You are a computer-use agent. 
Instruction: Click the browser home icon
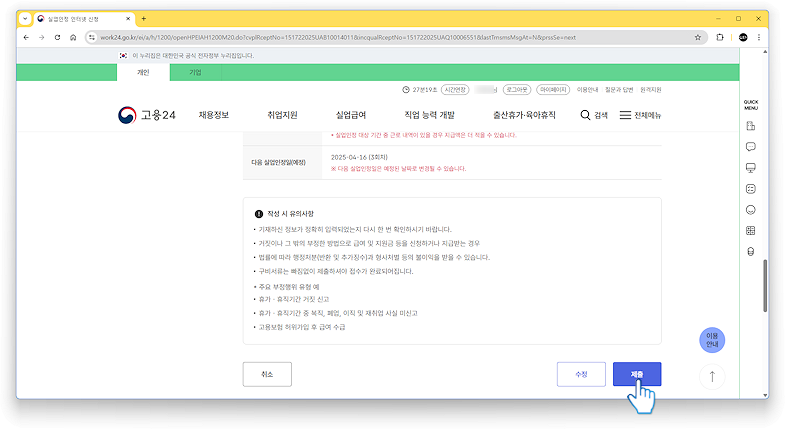[x=73, y=38]
